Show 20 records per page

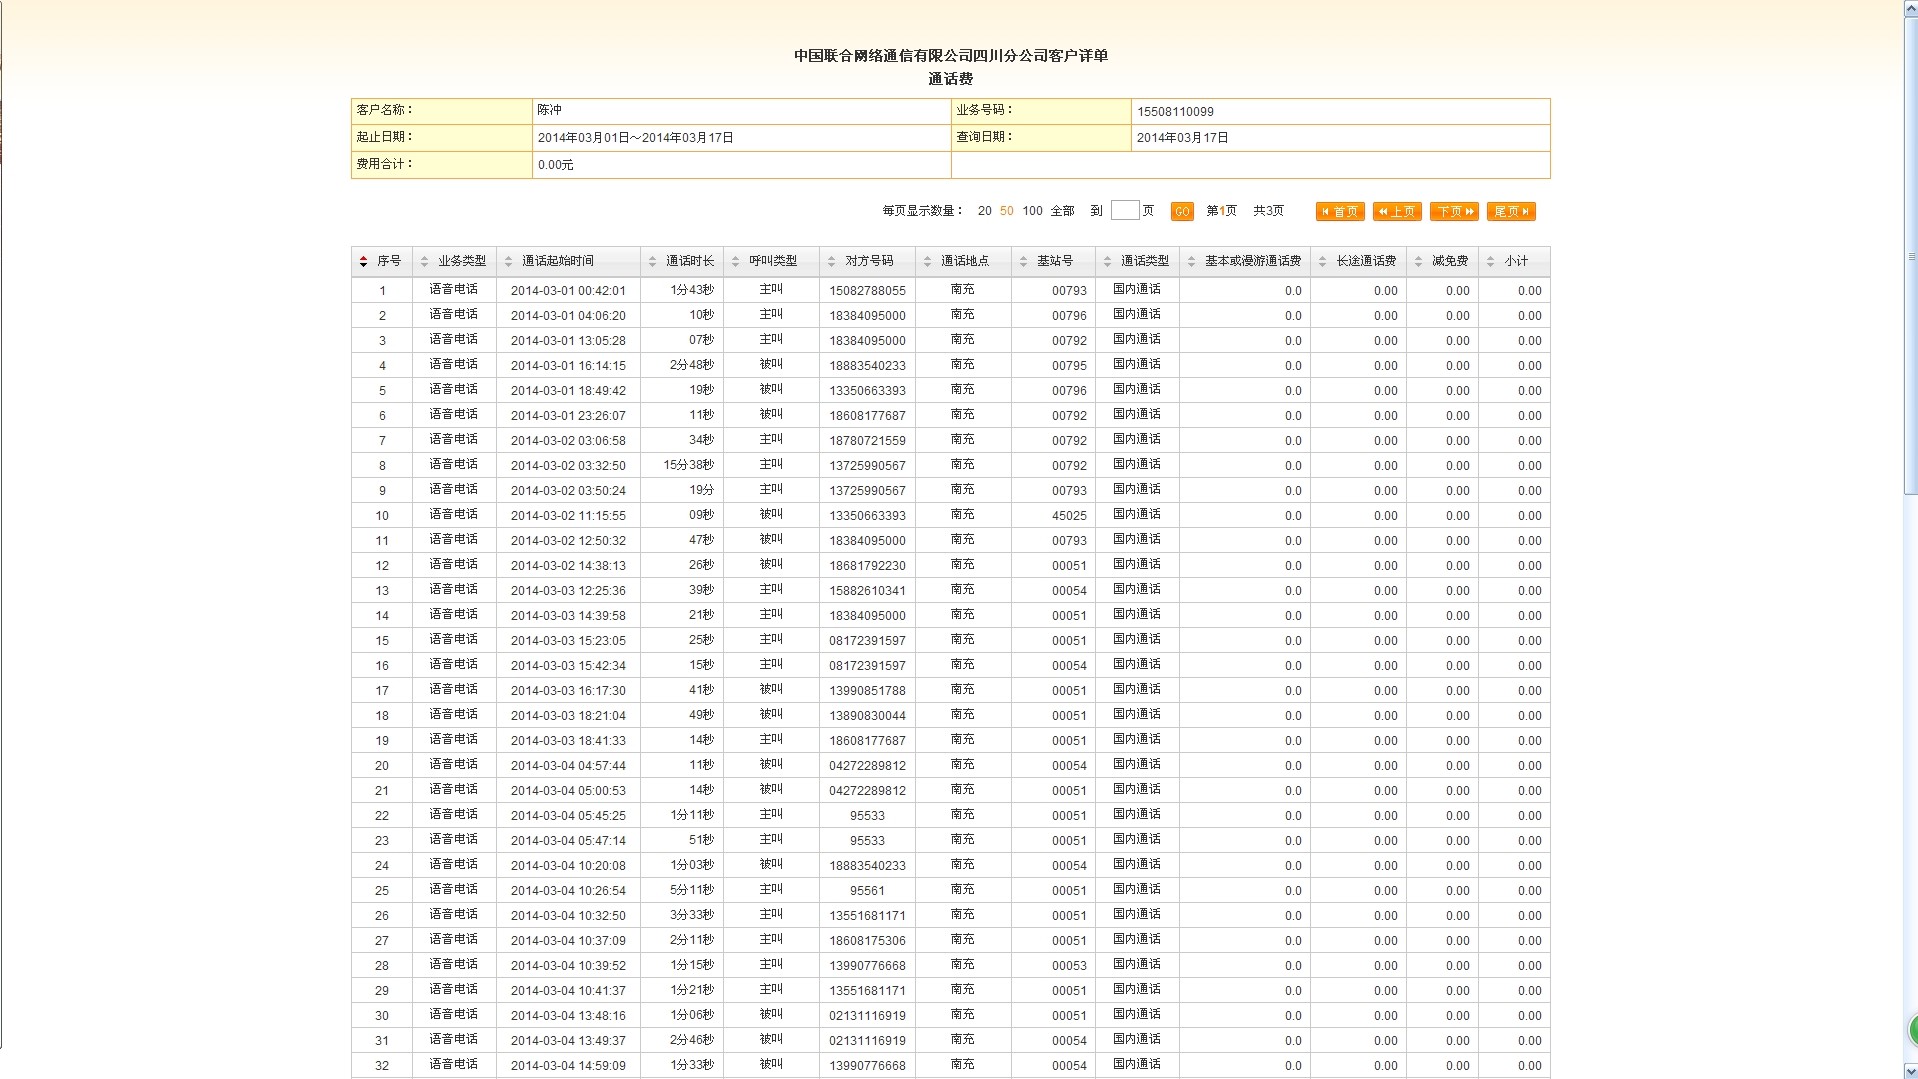pyautogui.click(x=985, y=211)
